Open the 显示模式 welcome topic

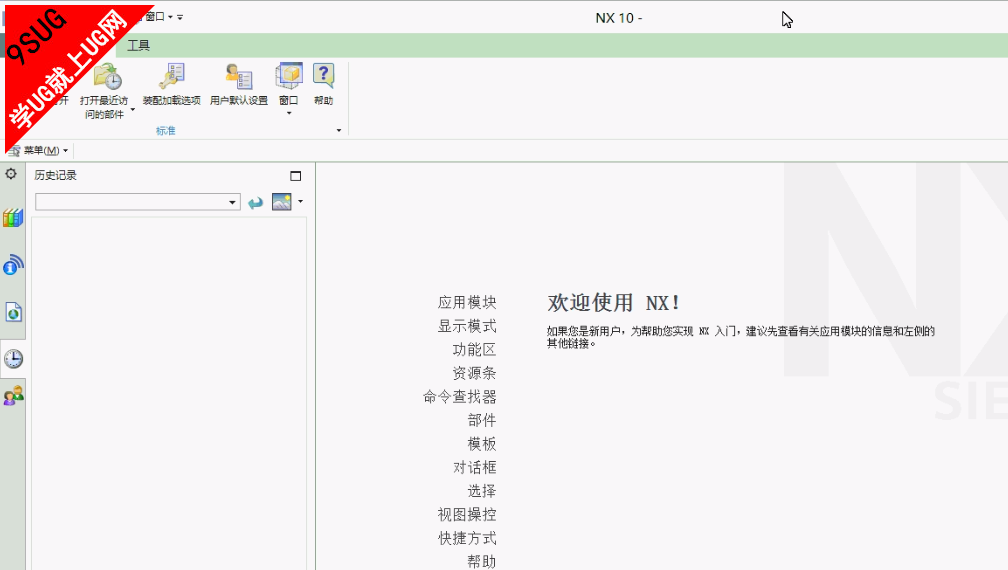(x=467, y=326)
